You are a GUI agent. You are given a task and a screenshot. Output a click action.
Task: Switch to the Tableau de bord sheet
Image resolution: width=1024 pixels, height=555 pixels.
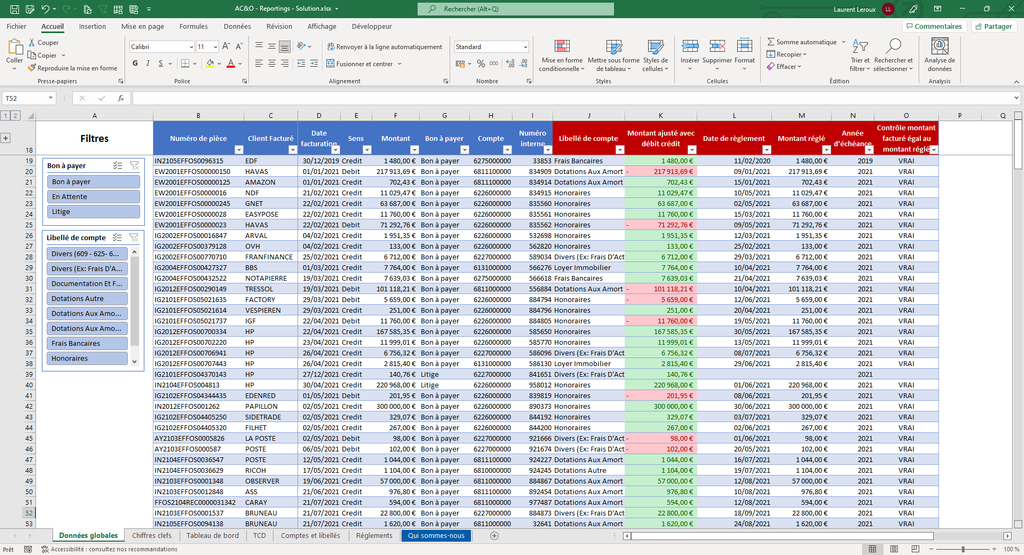coord(212,536)
